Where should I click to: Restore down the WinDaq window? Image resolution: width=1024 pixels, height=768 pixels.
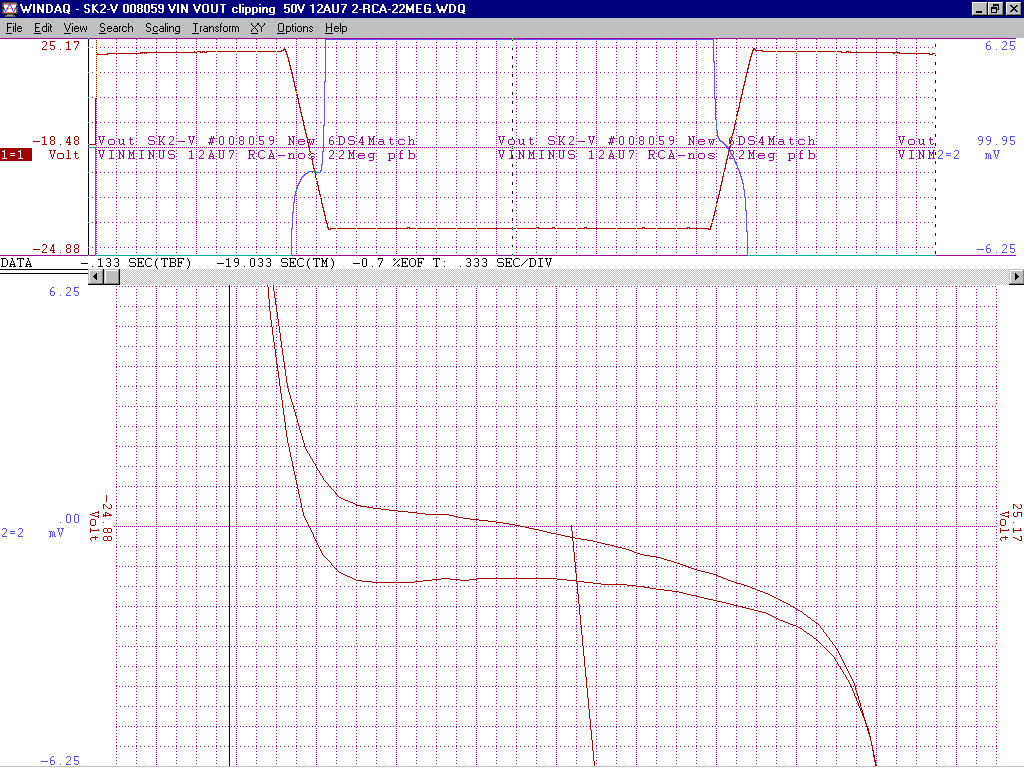995,9
